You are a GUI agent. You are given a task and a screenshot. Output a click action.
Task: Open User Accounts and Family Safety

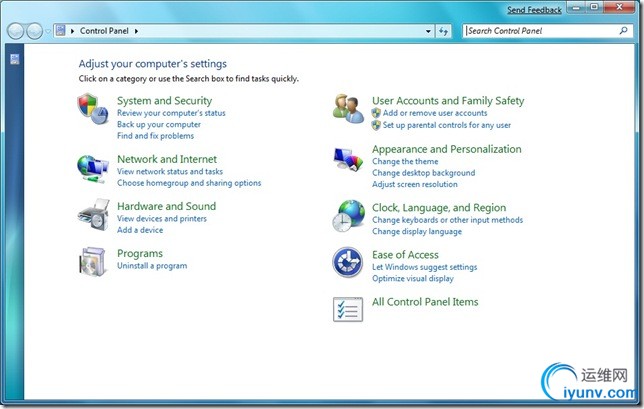click(x=448, y=101)
